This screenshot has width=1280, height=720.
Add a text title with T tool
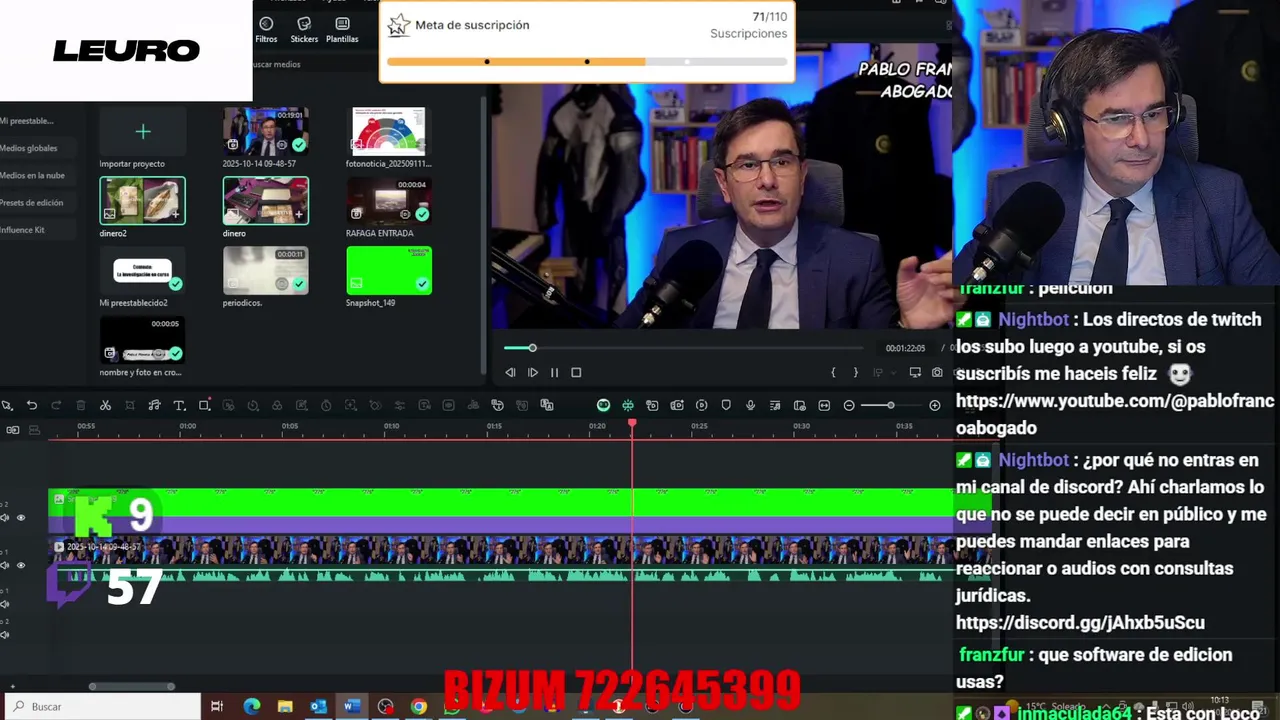click(x=179, y=405)
